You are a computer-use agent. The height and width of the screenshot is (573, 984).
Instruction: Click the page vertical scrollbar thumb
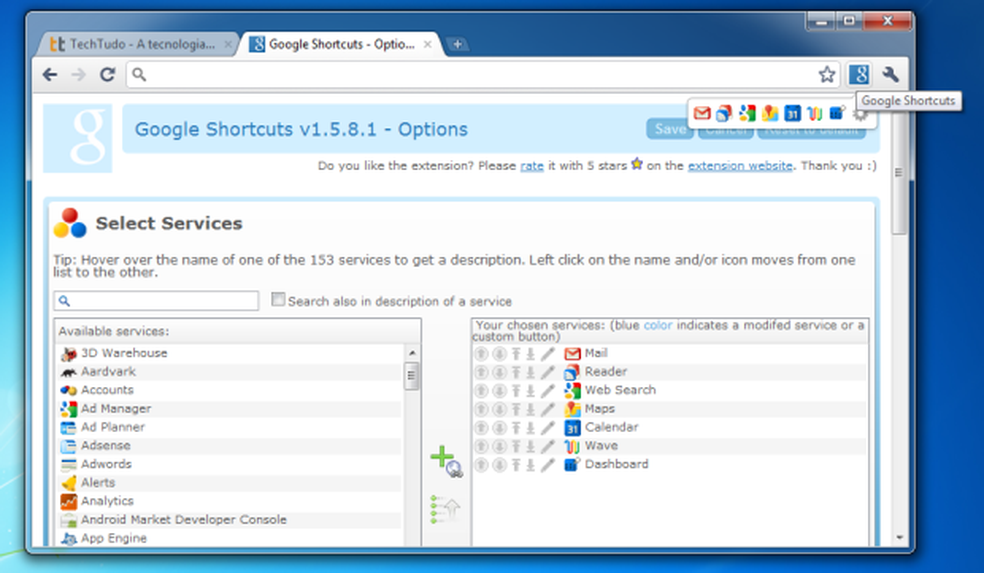coord(899,173)
